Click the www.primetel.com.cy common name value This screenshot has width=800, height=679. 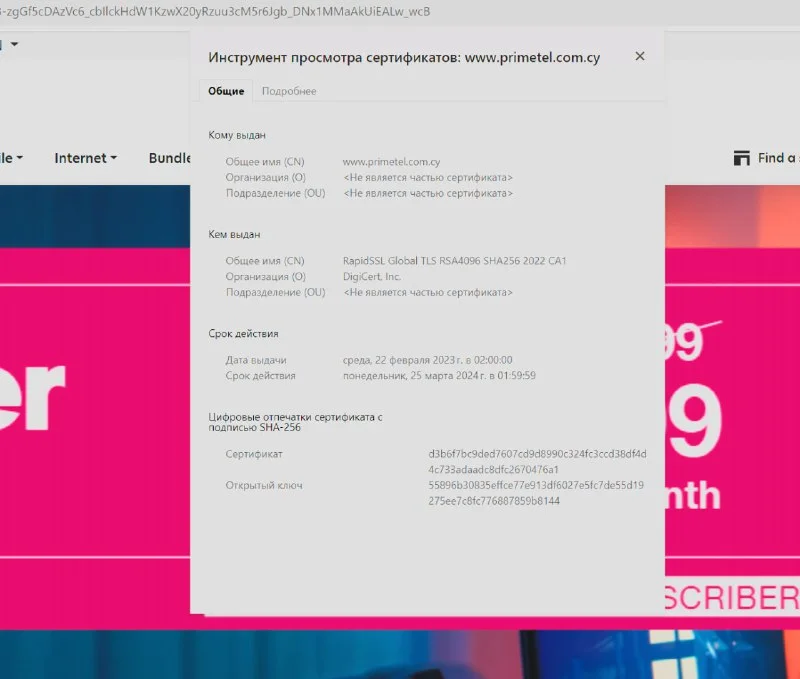click(x=391, y=162)
